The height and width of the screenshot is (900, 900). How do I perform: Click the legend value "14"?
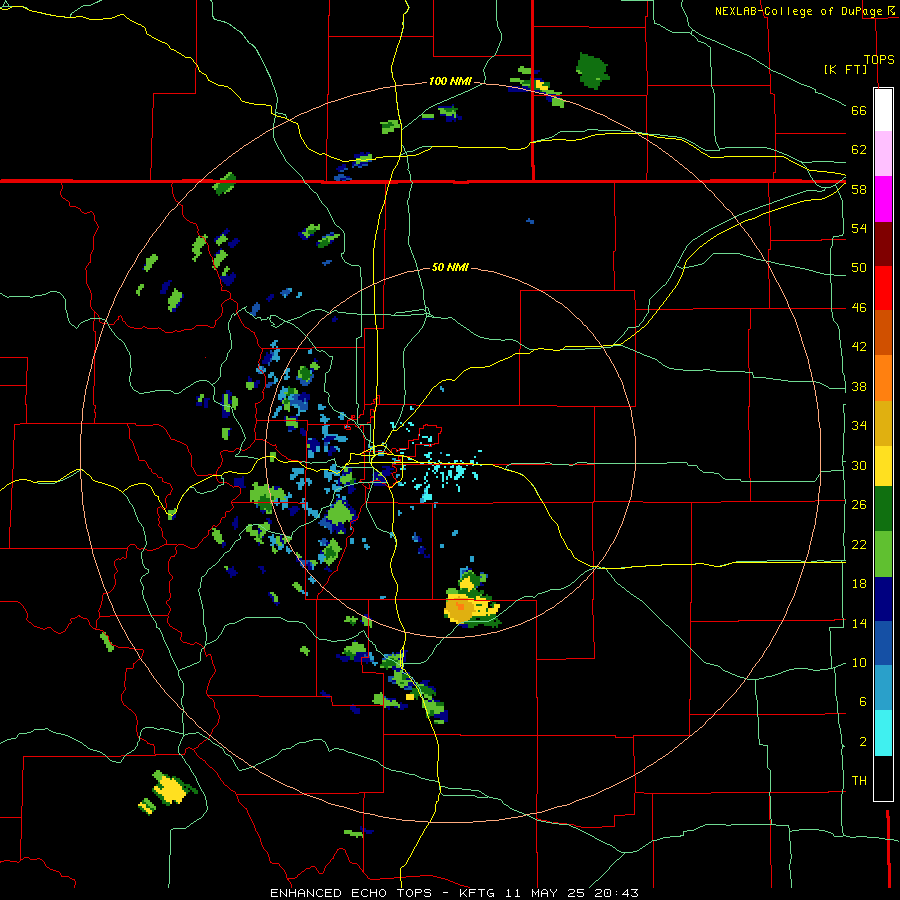[859, 623]
